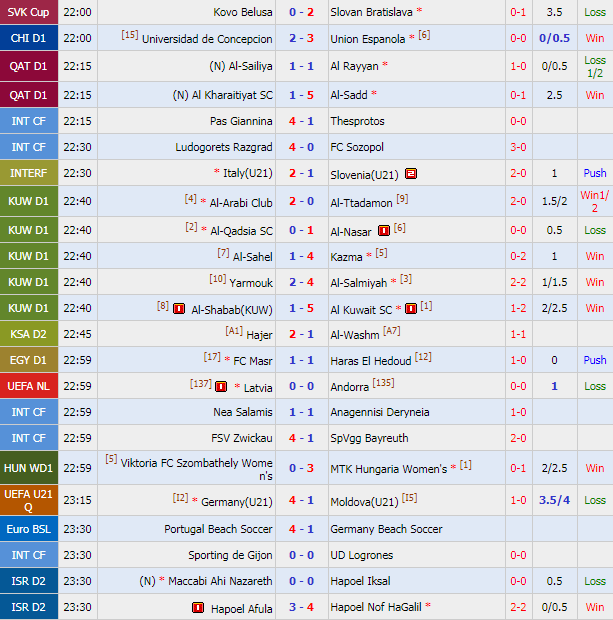The height and width of the screenshot is (620, 613).
Task: Click the 1-1 half-time score for Hajer match
Action: click(518, 335)
